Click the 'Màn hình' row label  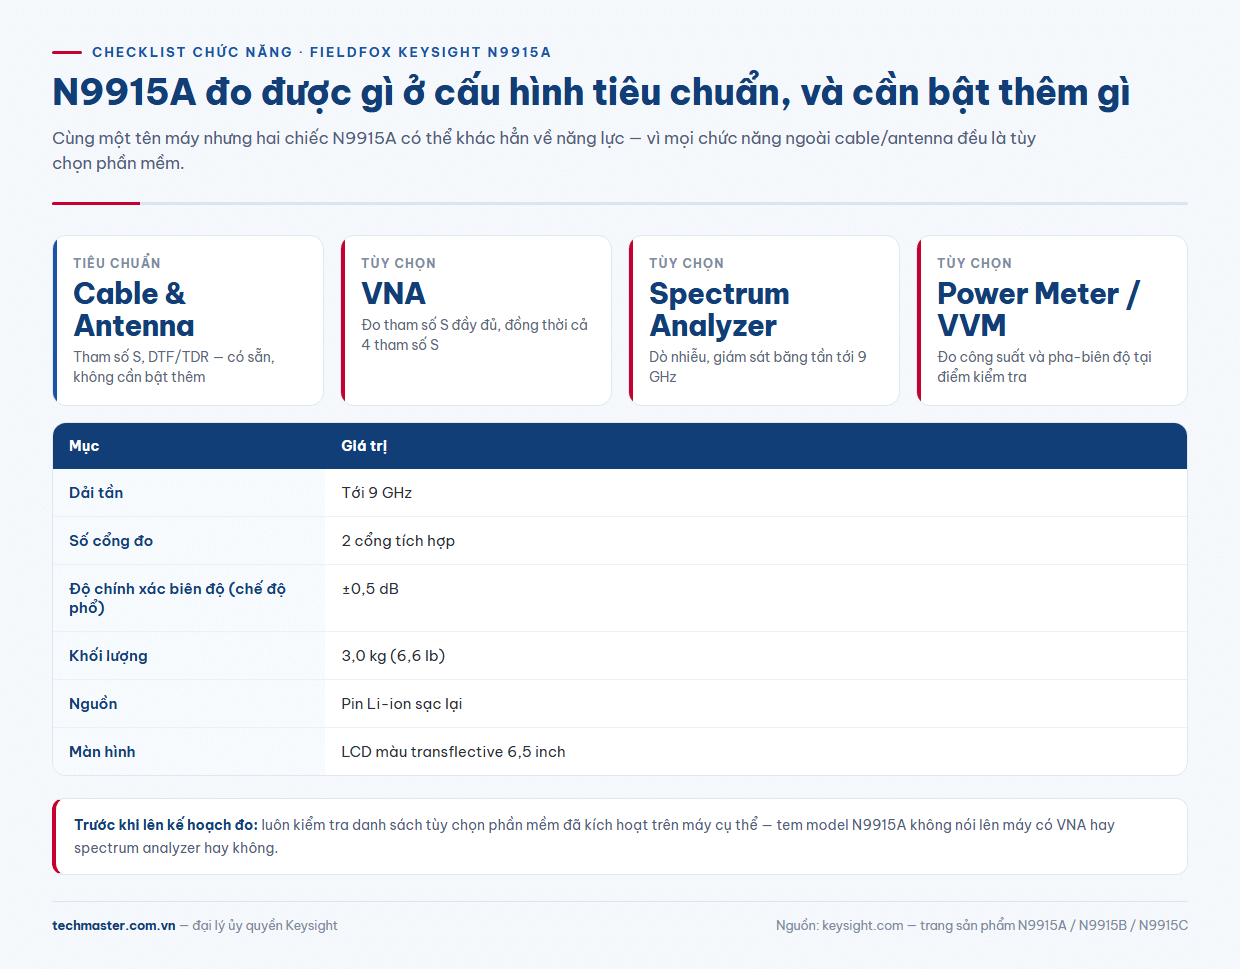click(102, 752)
